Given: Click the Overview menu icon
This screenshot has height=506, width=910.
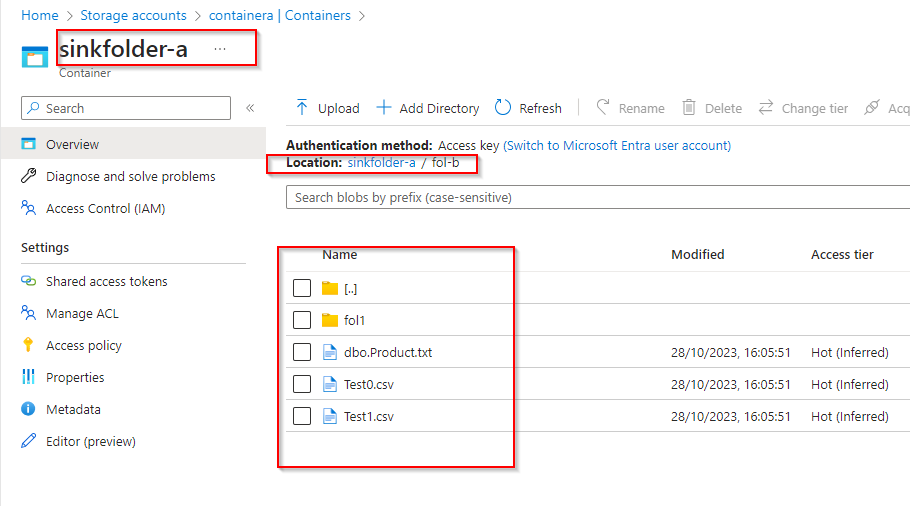Looking at the screenshot, I should pos(28,144).
